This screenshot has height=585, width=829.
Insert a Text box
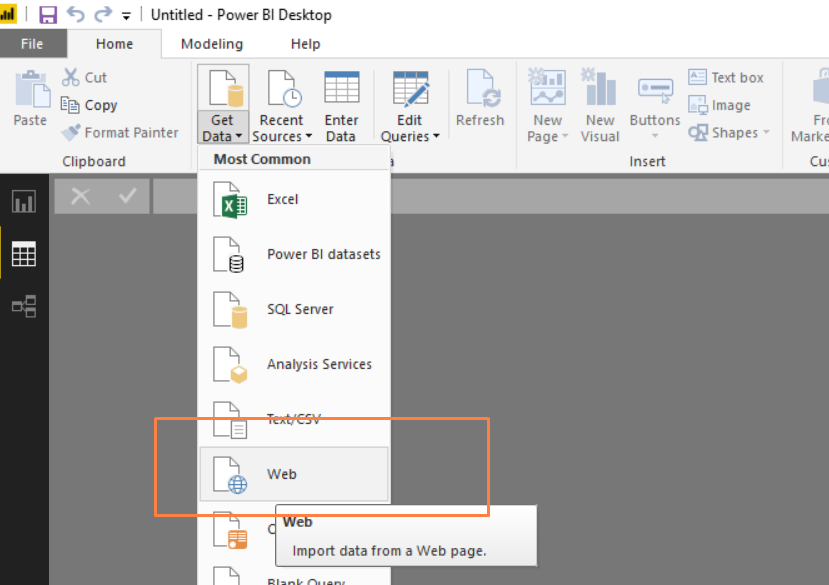pos(726,77)
